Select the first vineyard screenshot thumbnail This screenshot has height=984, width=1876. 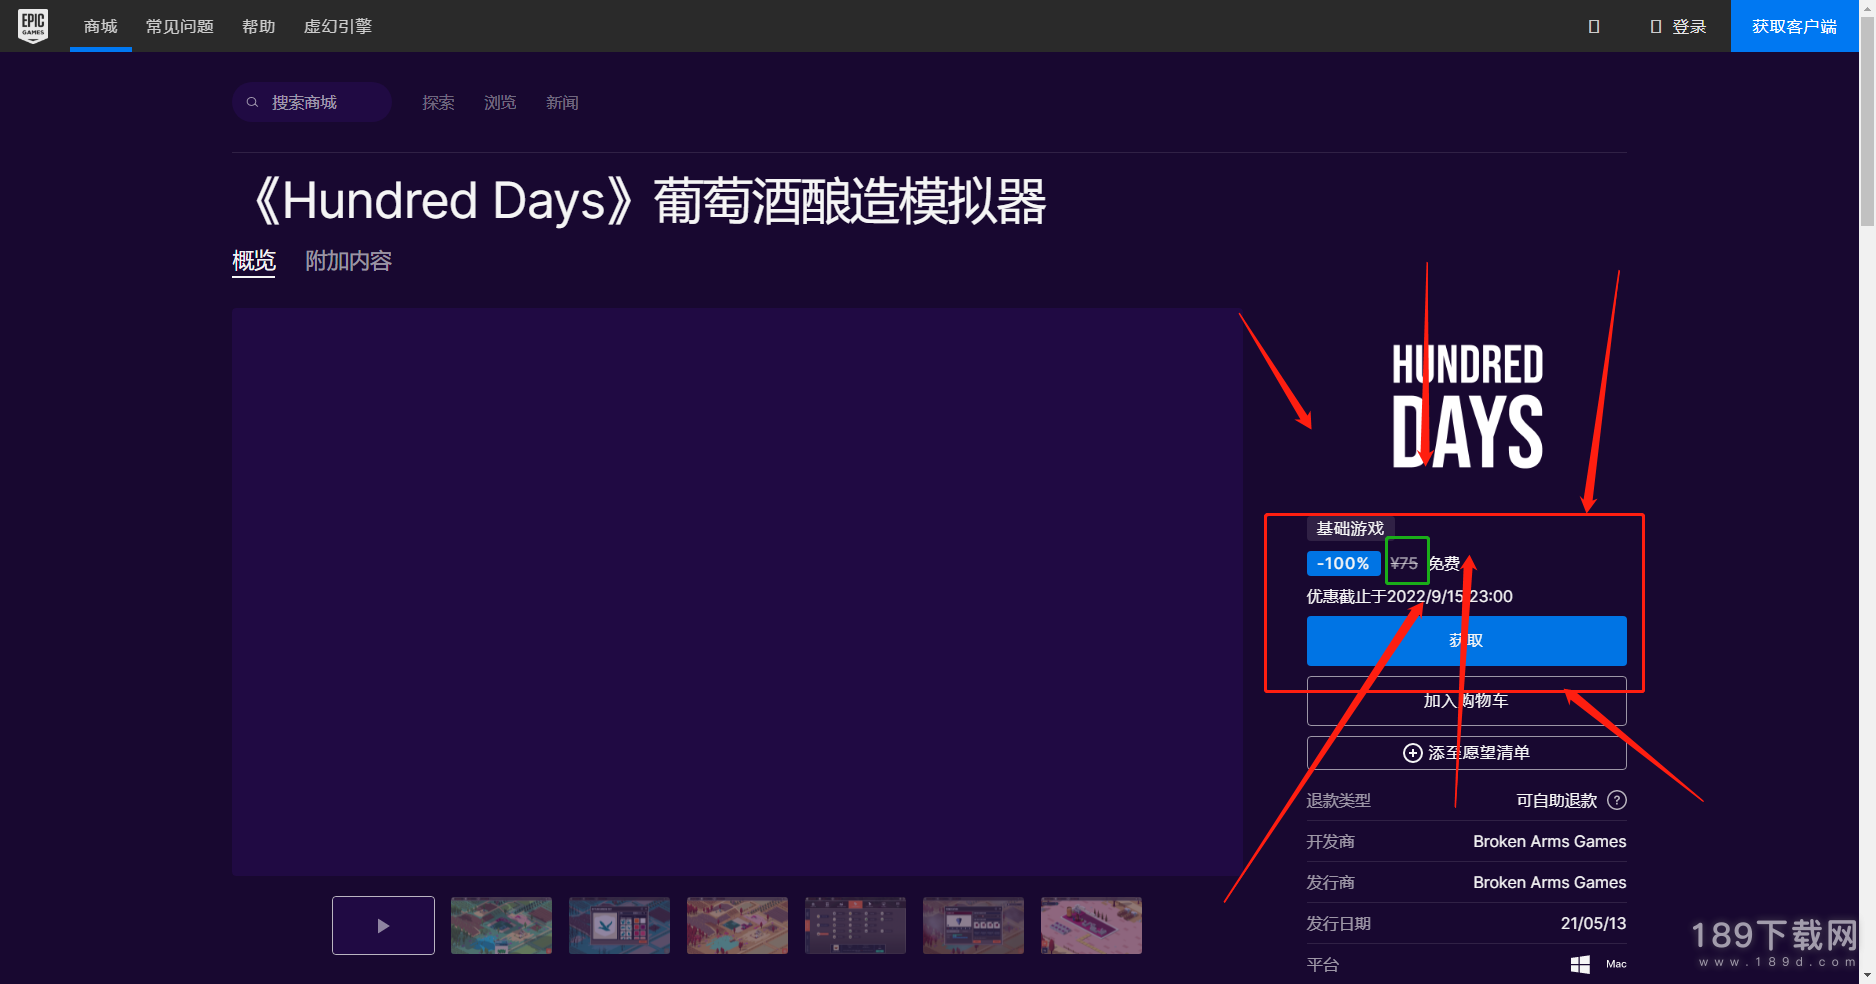[501, 926]
